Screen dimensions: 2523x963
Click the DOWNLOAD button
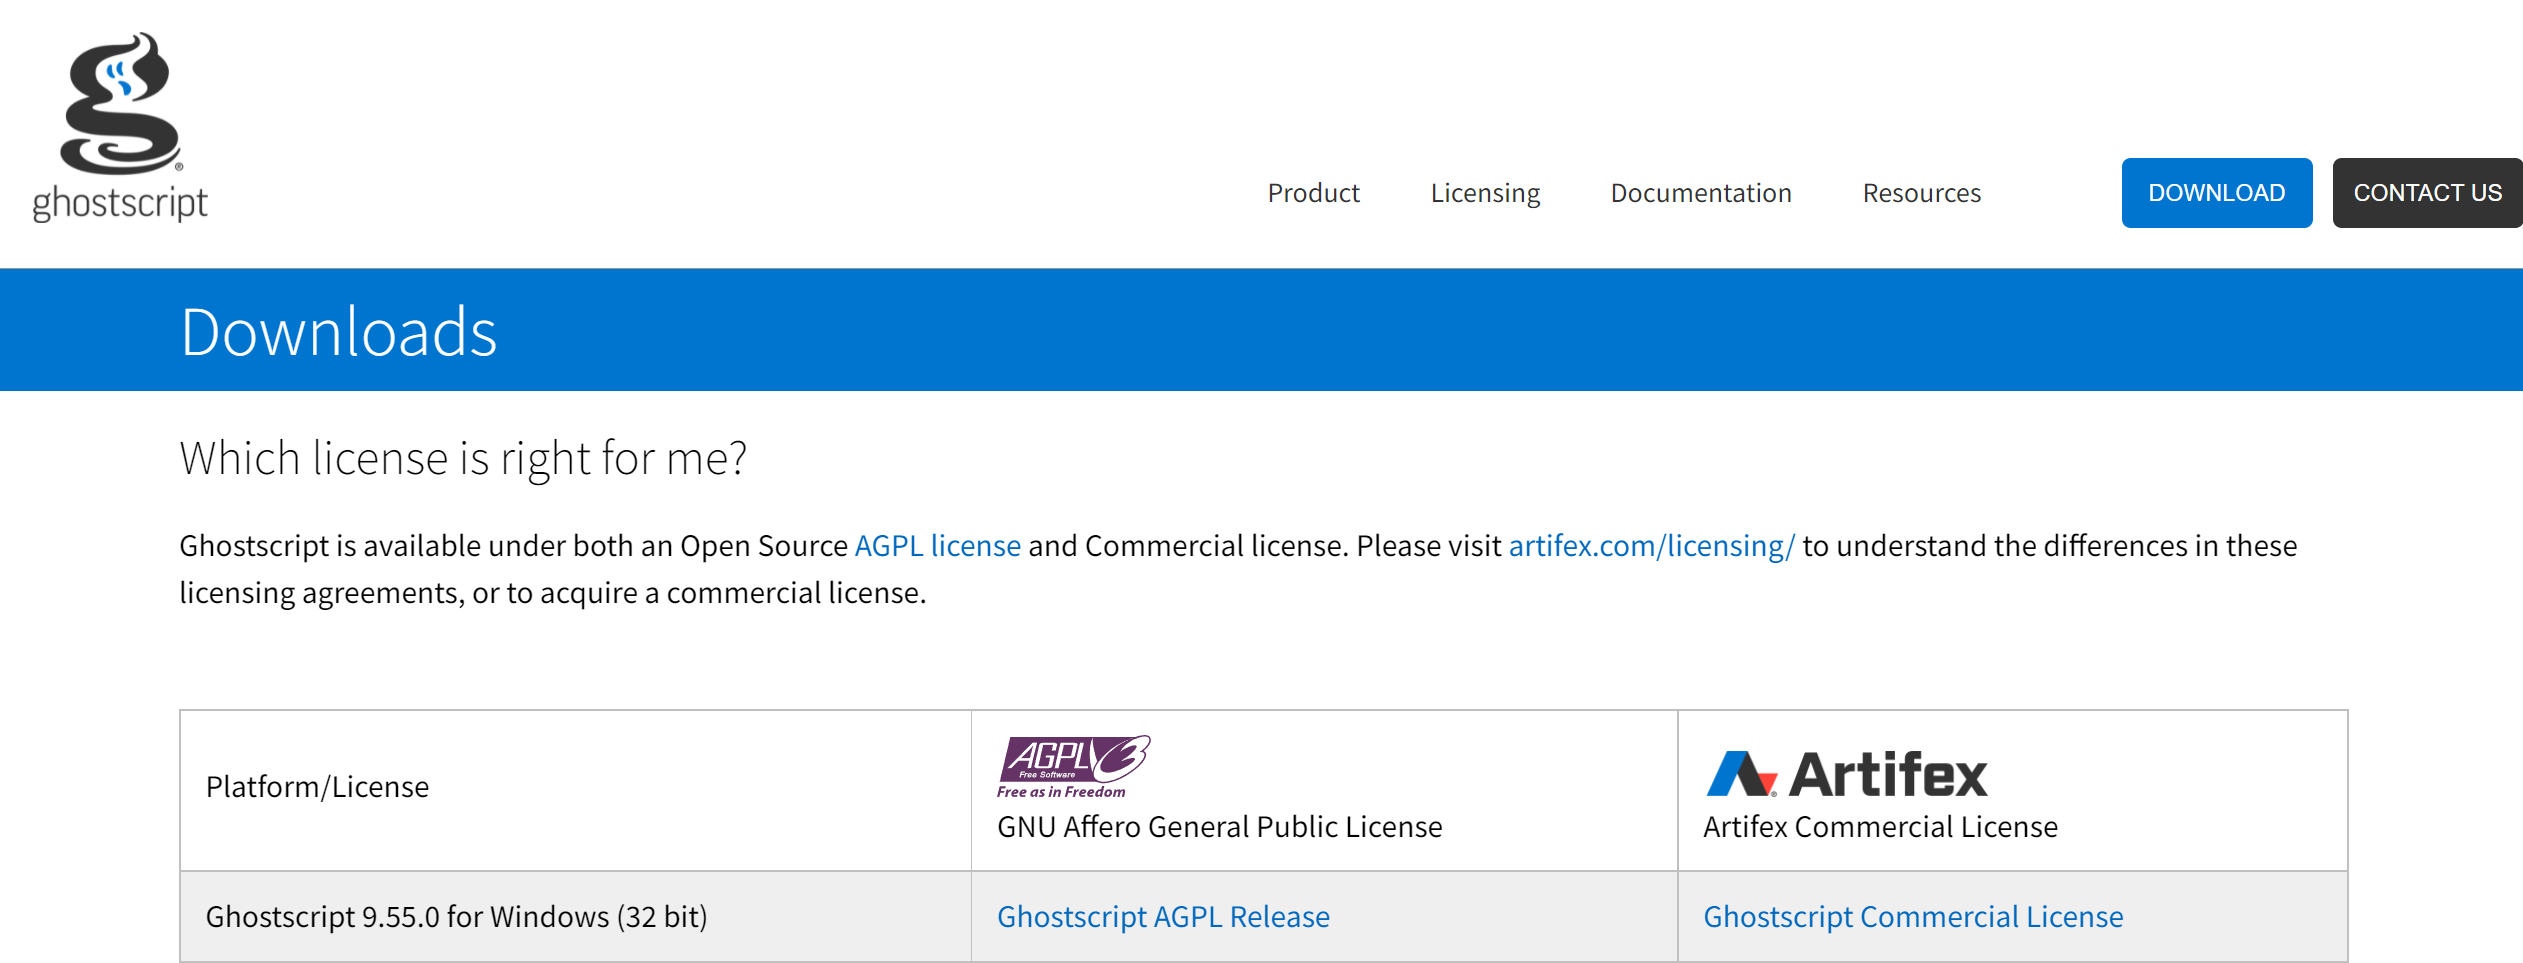[2216, 193]
